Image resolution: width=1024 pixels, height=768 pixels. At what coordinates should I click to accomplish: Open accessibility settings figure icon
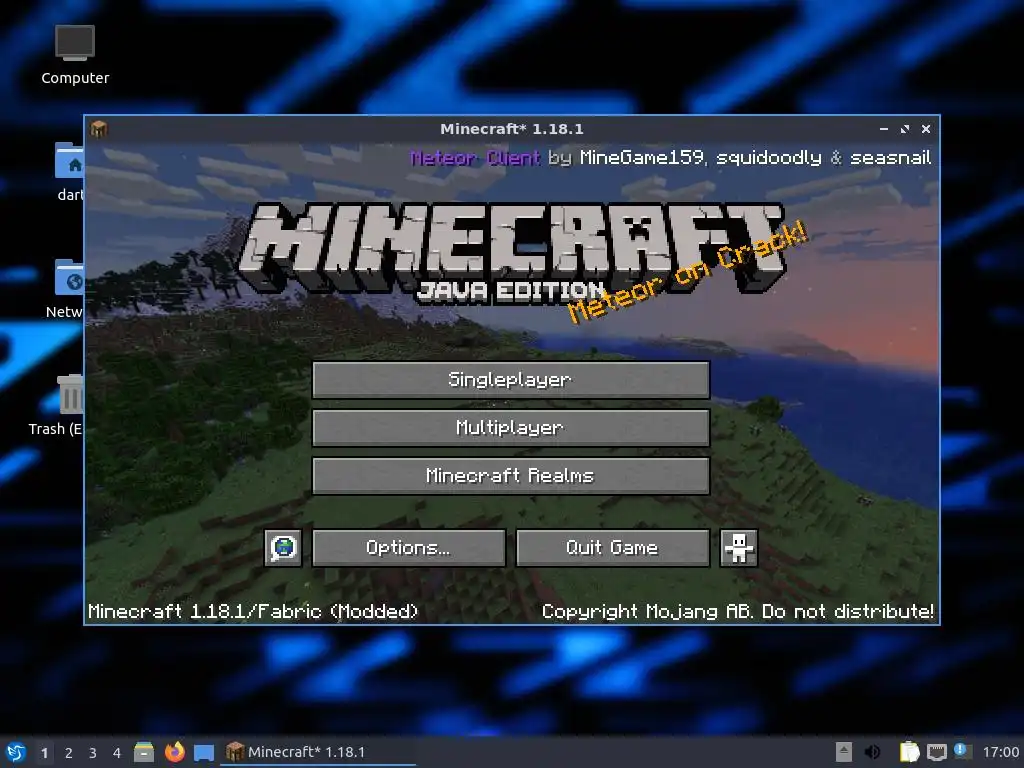tap(739, 547)
